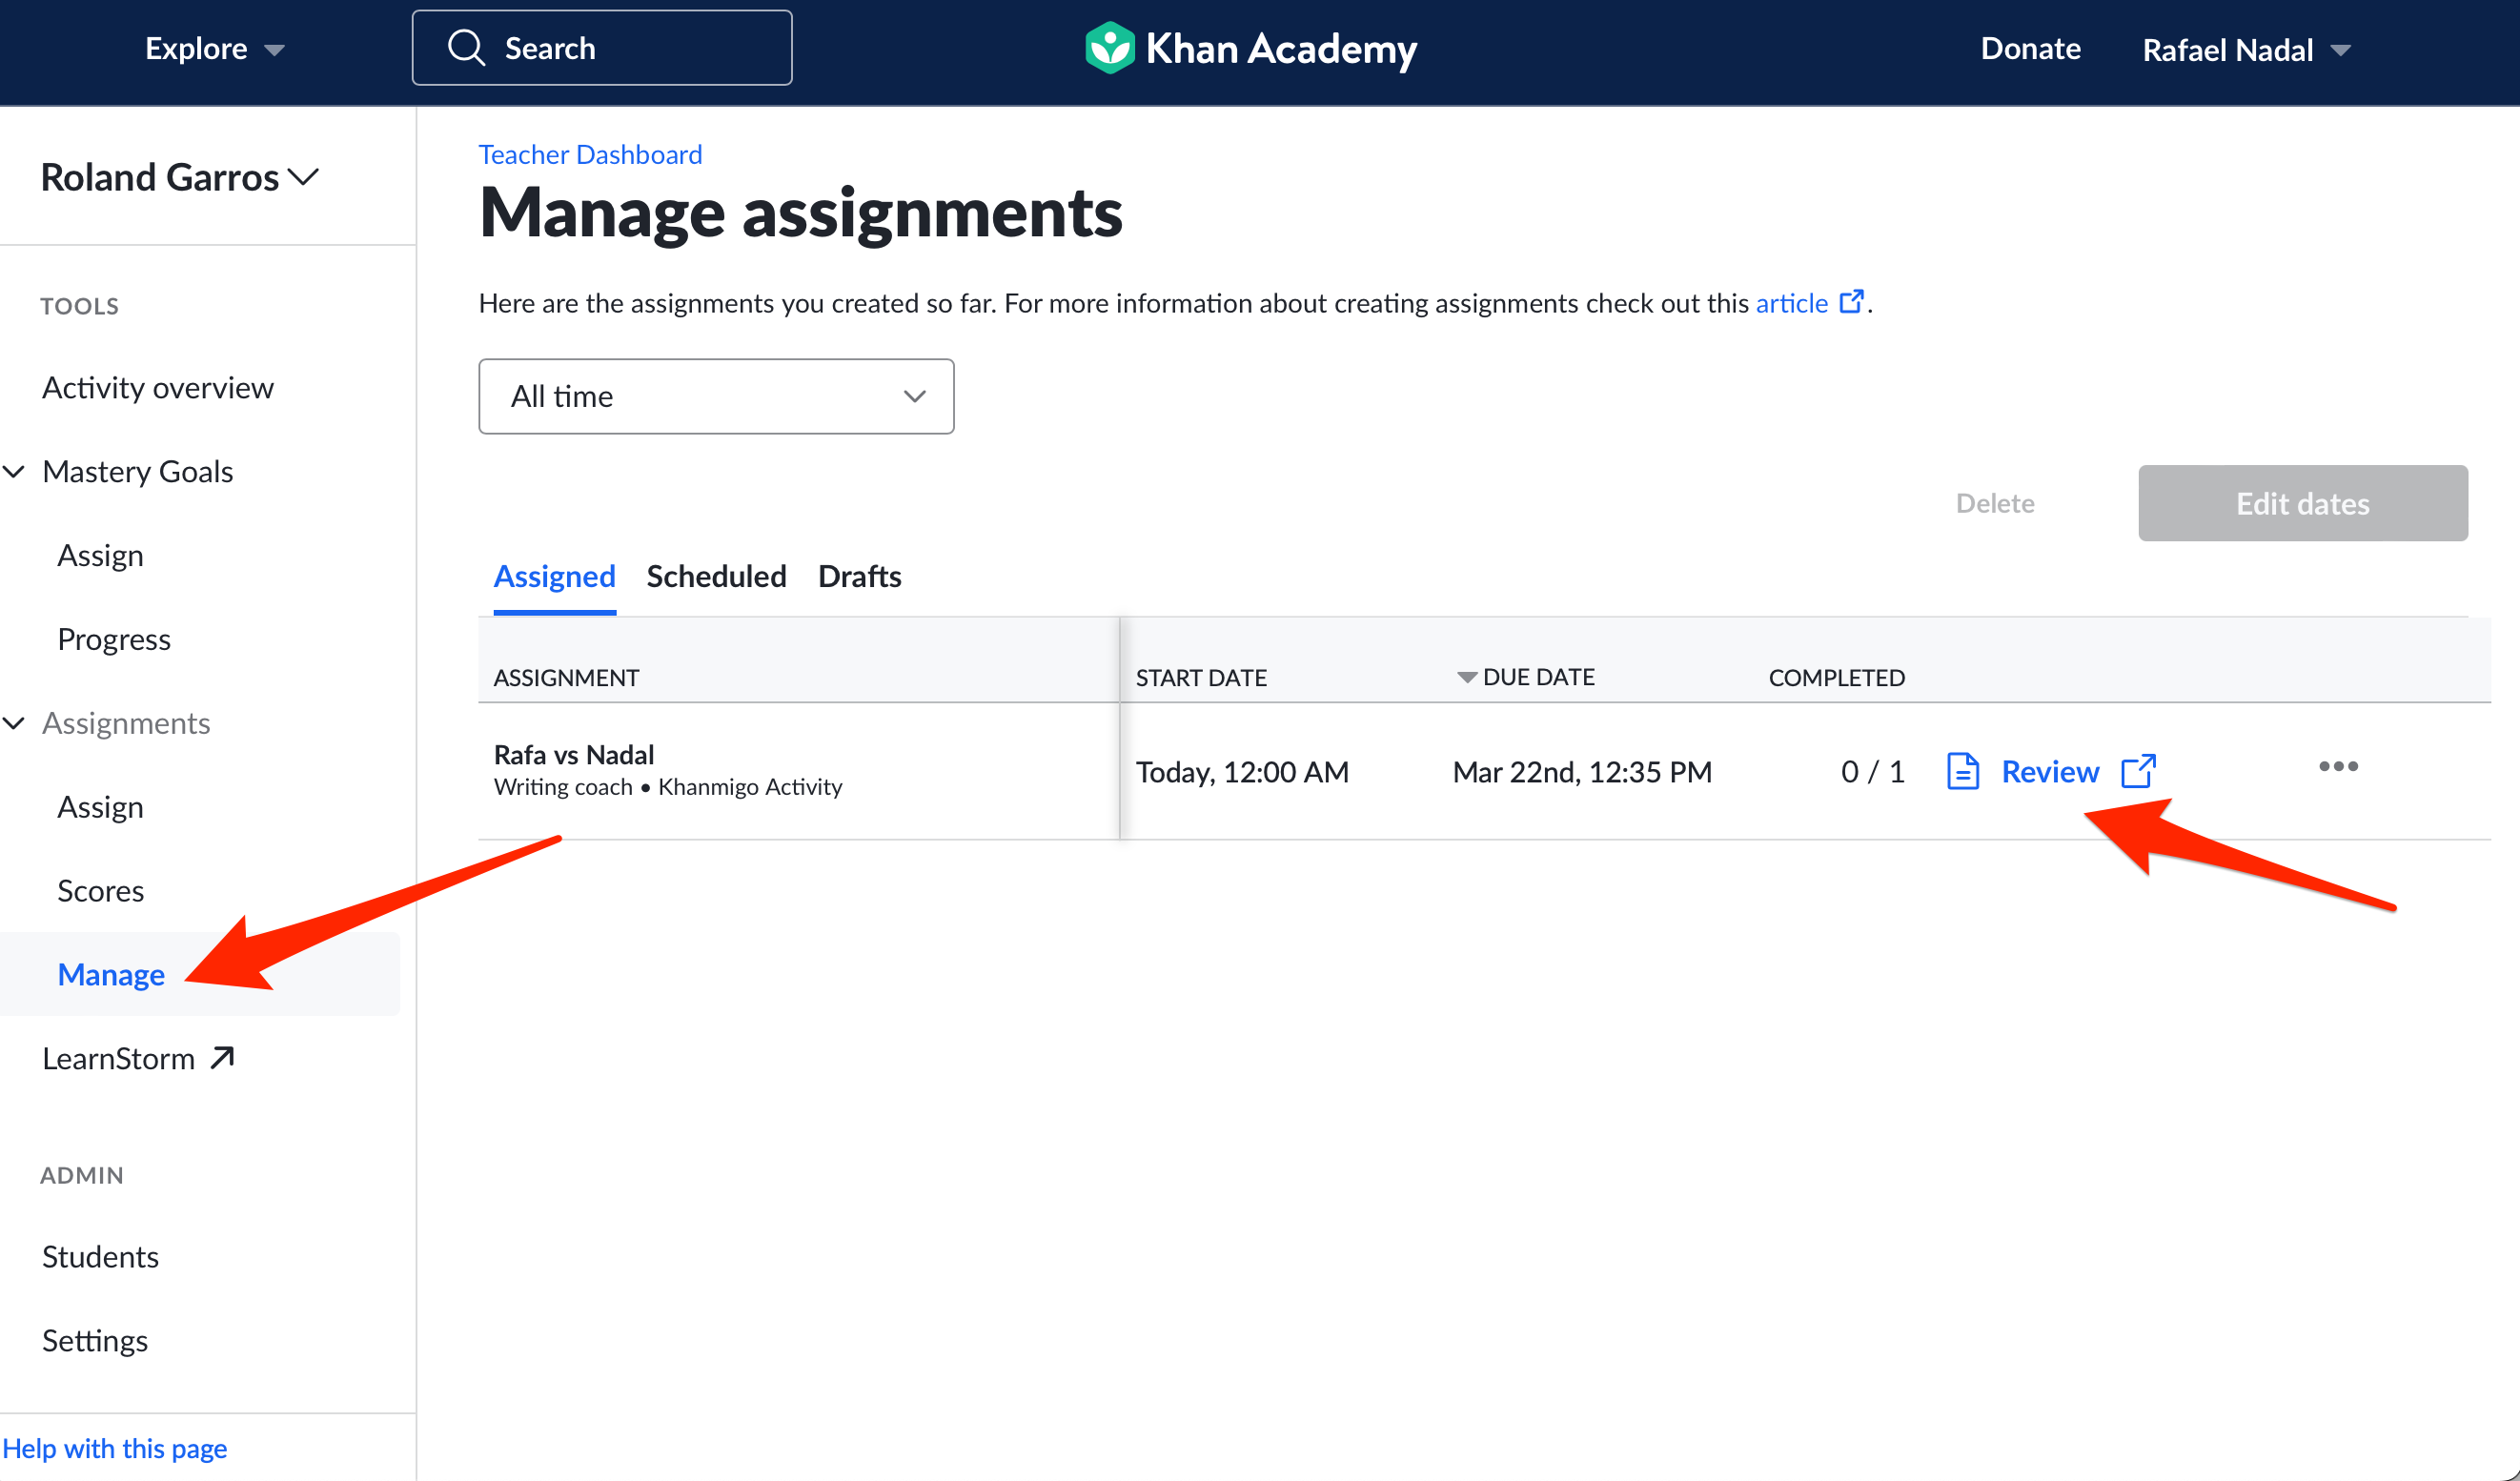Click the Teacher Dashboard breadcrumb link
The width and height of the screenshot is (2520, 1481).
pyautogui.click(x=590, y=154)
